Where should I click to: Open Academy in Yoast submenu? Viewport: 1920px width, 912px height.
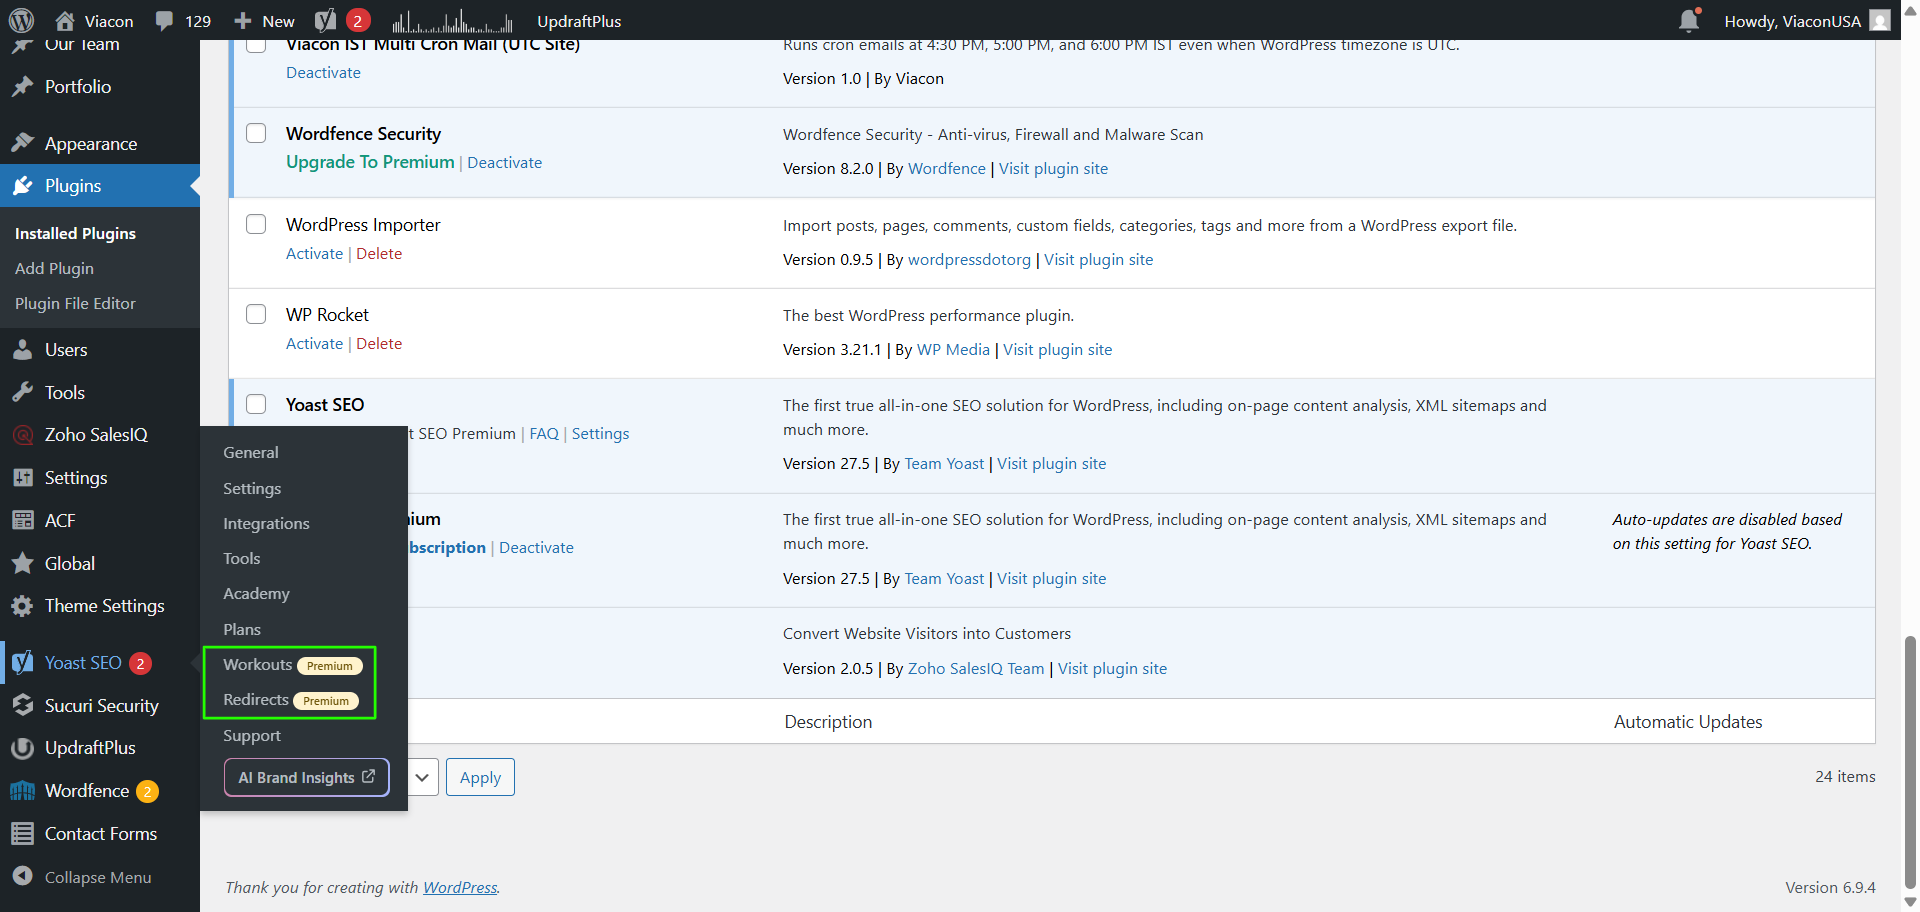coord(256,593)
